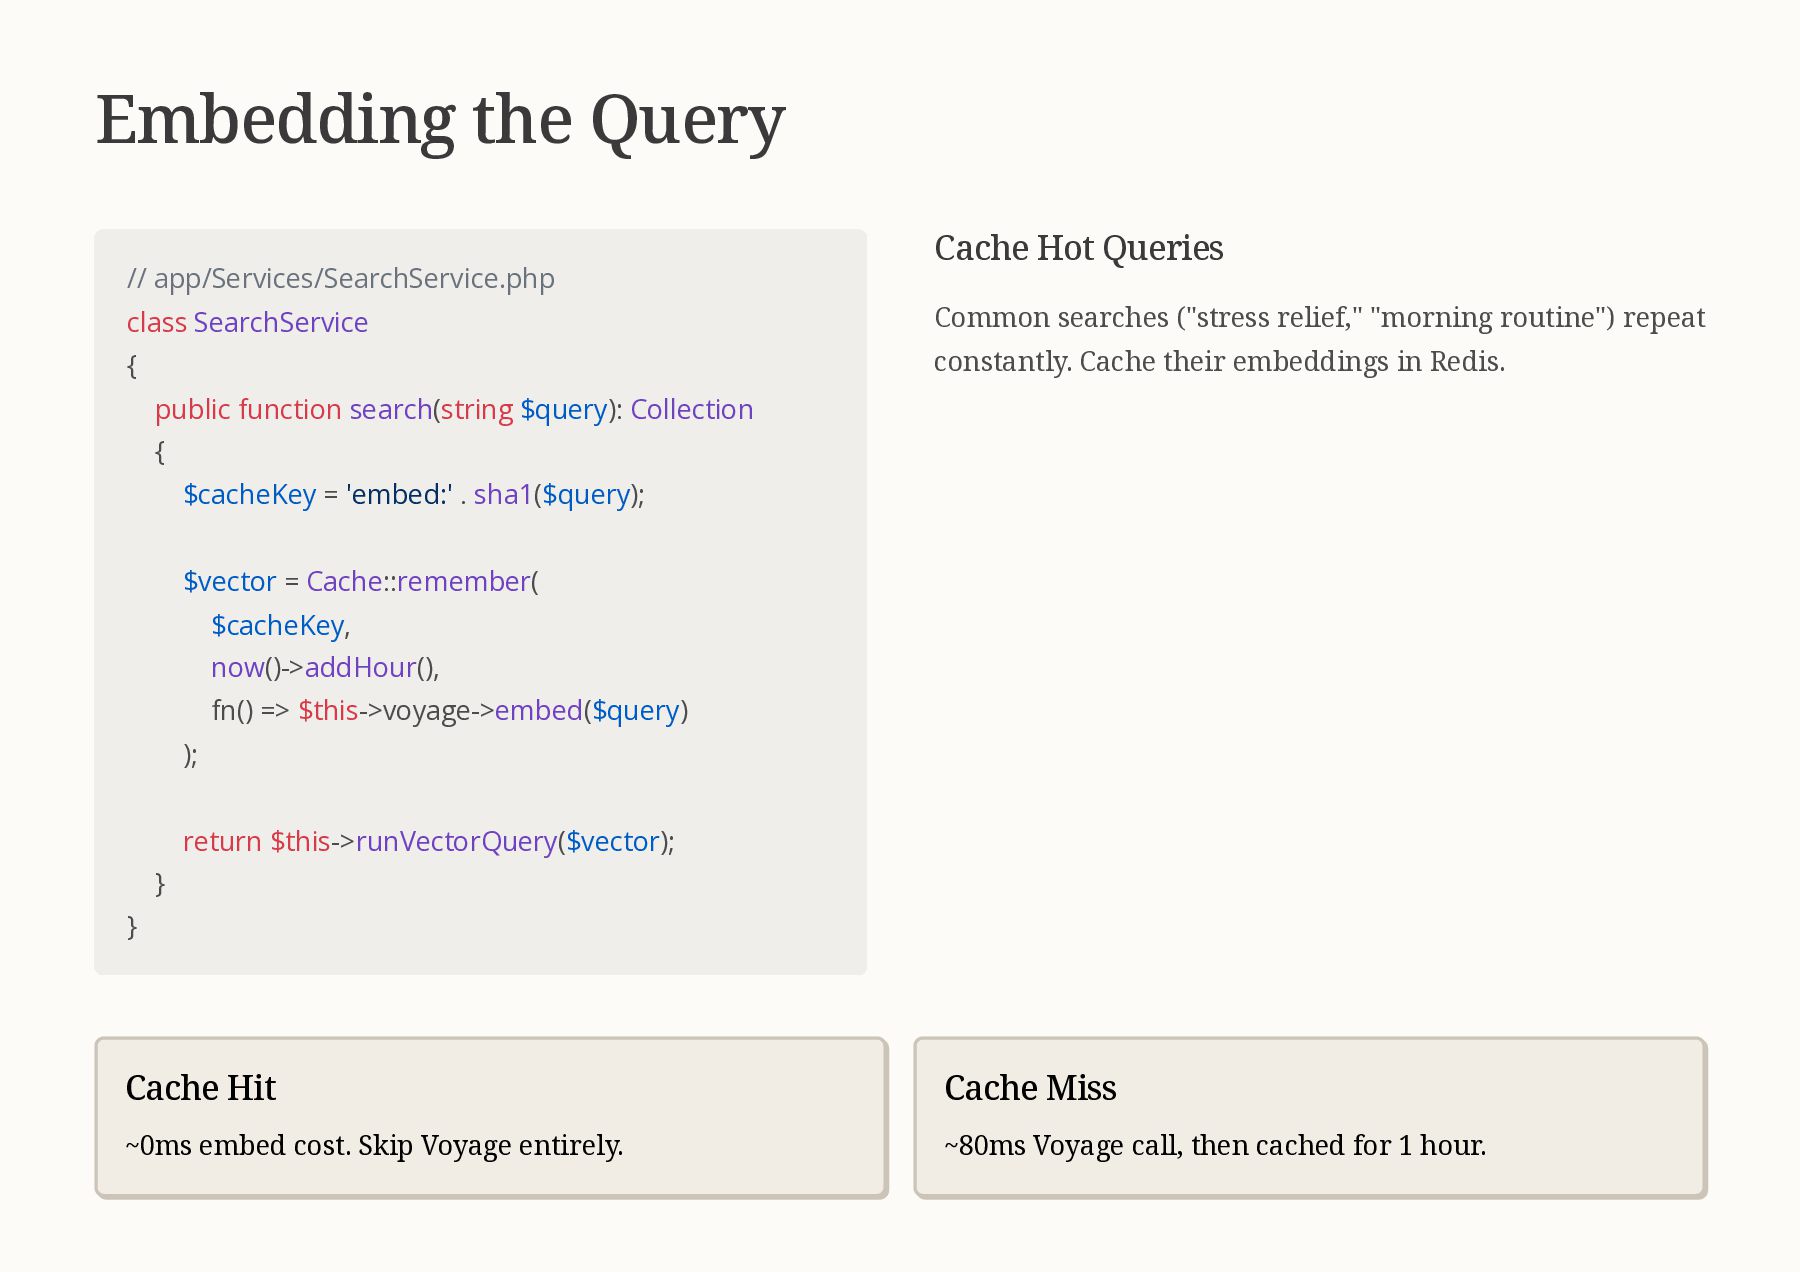Click the paragraph about common searches

click(x=1320, y=339)
